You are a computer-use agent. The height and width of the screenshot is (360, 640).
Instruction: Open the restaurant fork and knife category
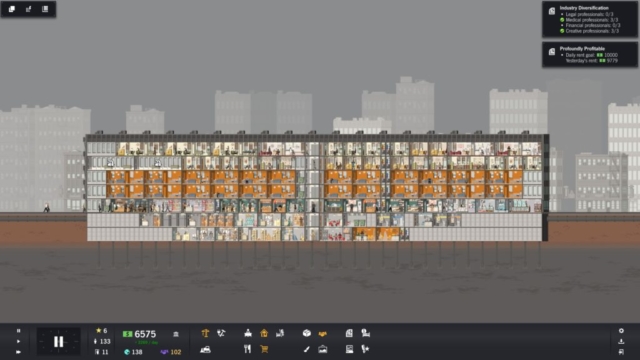coord(247,349)
